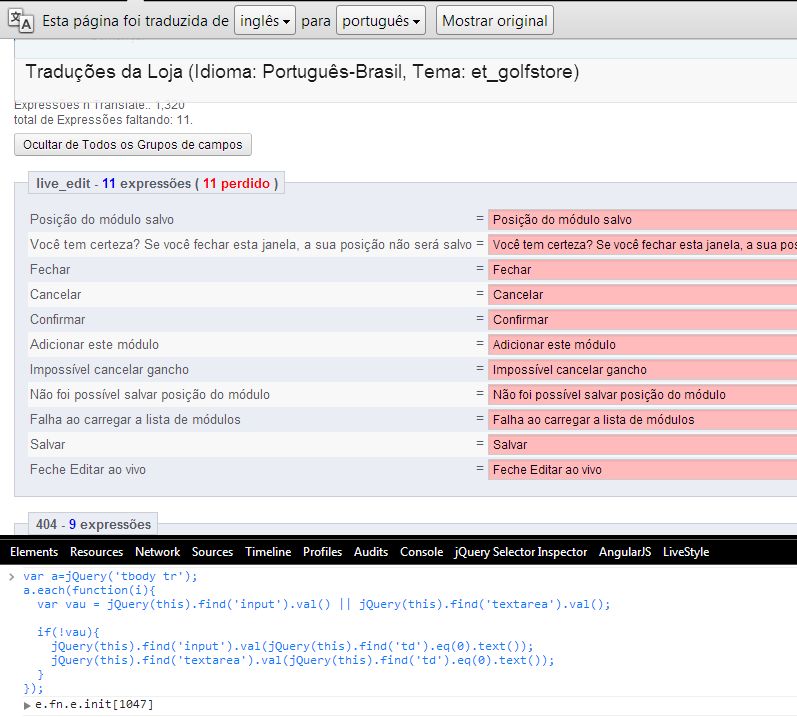Click the '11 perdido' red count text
The width and height of the screenshot is (797, 717).
(236, 183)
